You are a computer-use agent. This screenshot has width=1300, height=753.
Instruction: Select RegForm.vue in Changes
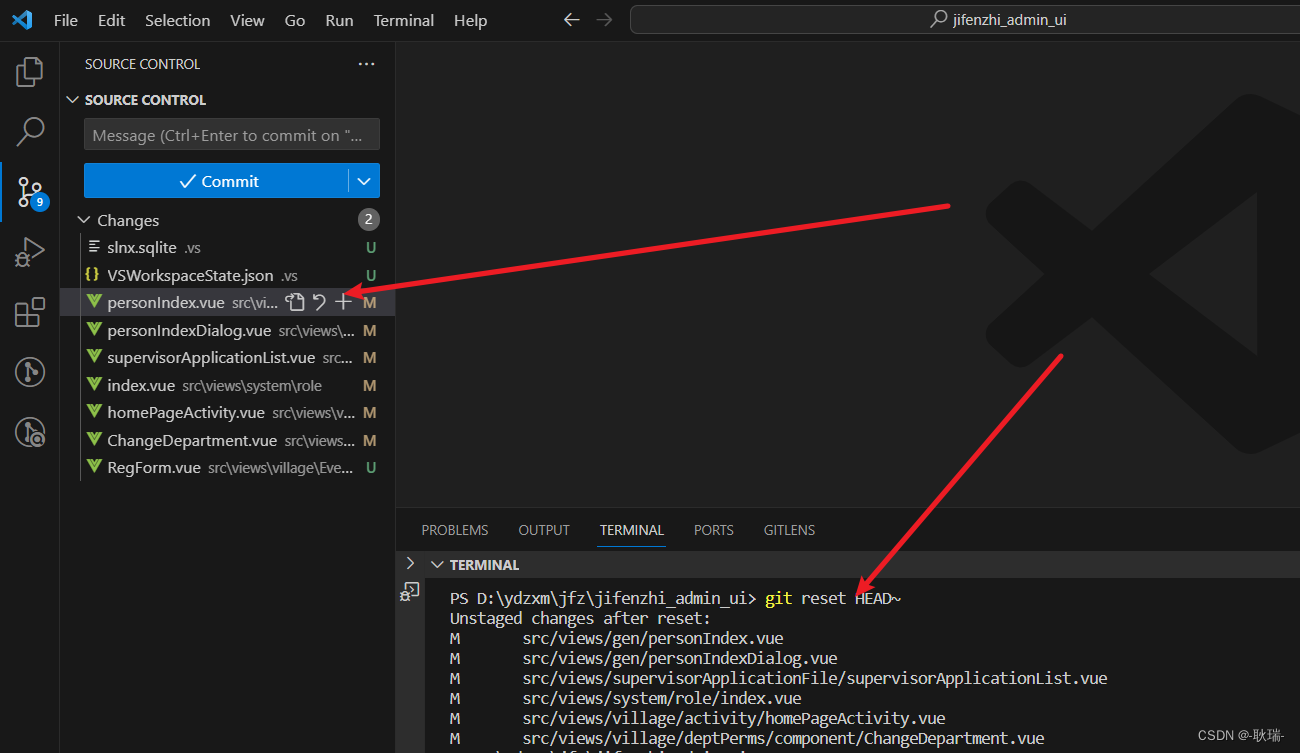coord(227,467)
